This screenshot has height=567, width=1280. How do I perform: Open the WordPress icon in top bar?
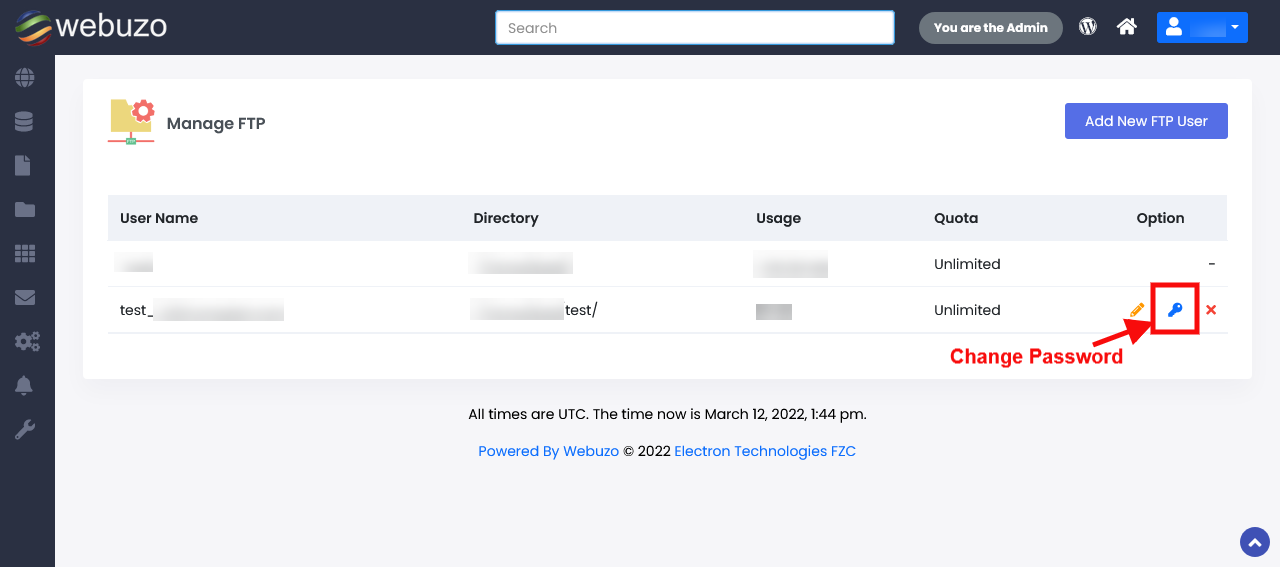[1088, 27]
